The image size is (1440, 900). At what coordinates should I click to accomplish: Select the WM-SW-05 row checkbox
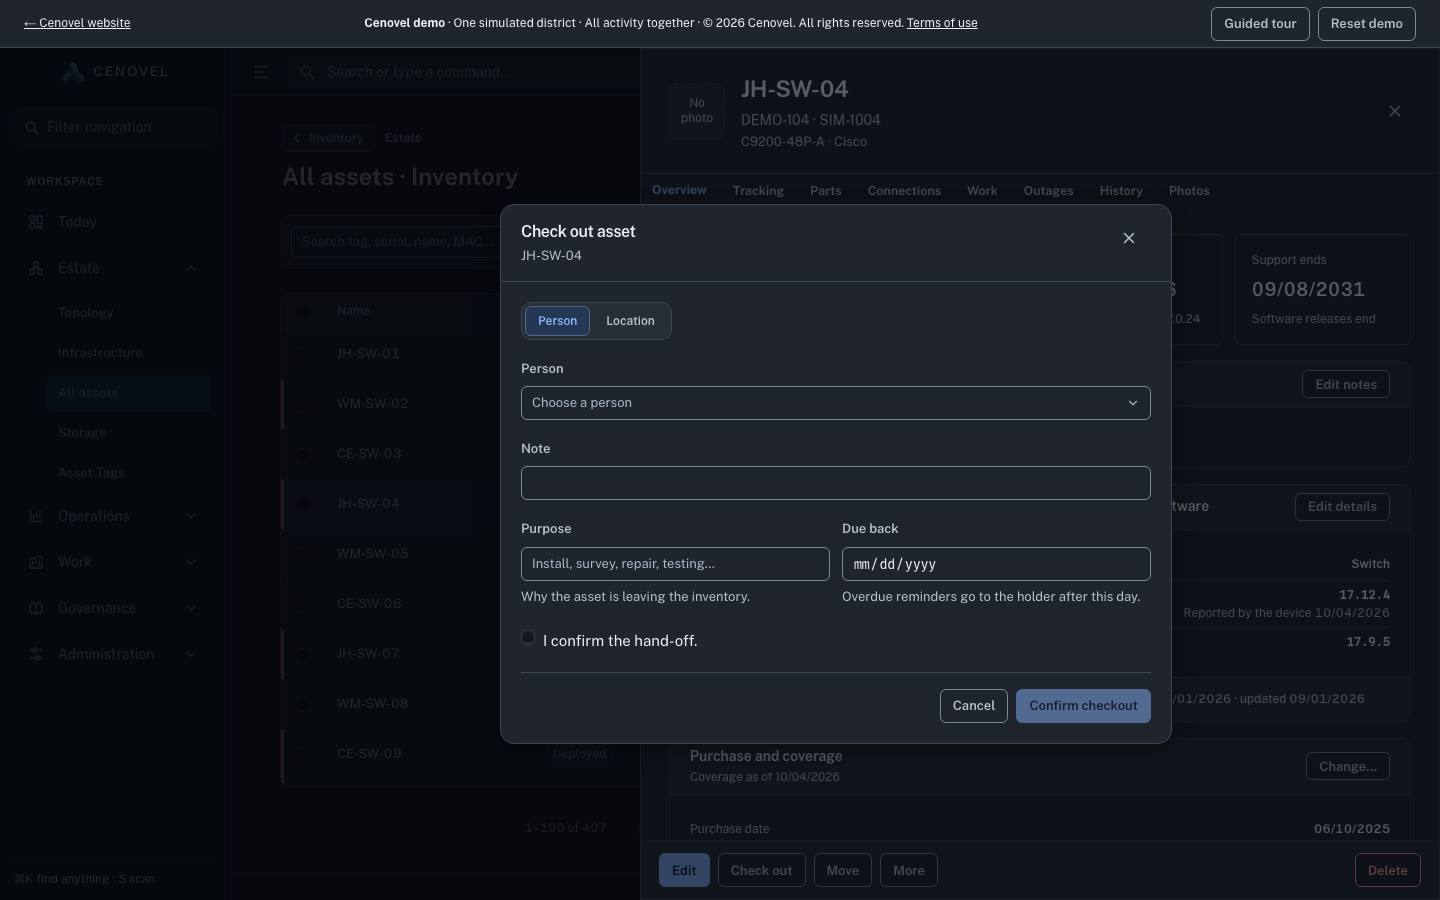coord(303,554)
